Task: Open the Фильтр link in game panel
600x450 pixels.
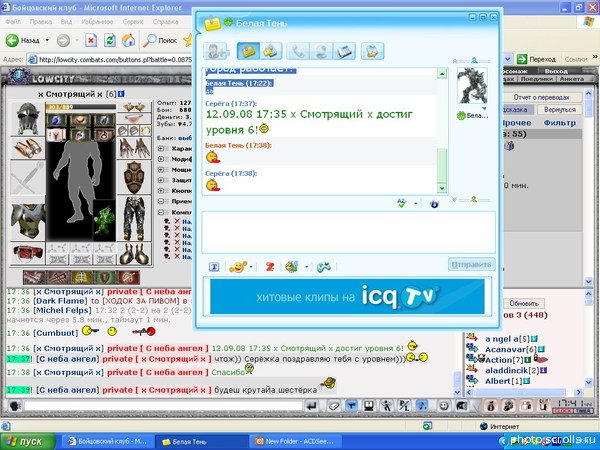Action: 559,123
